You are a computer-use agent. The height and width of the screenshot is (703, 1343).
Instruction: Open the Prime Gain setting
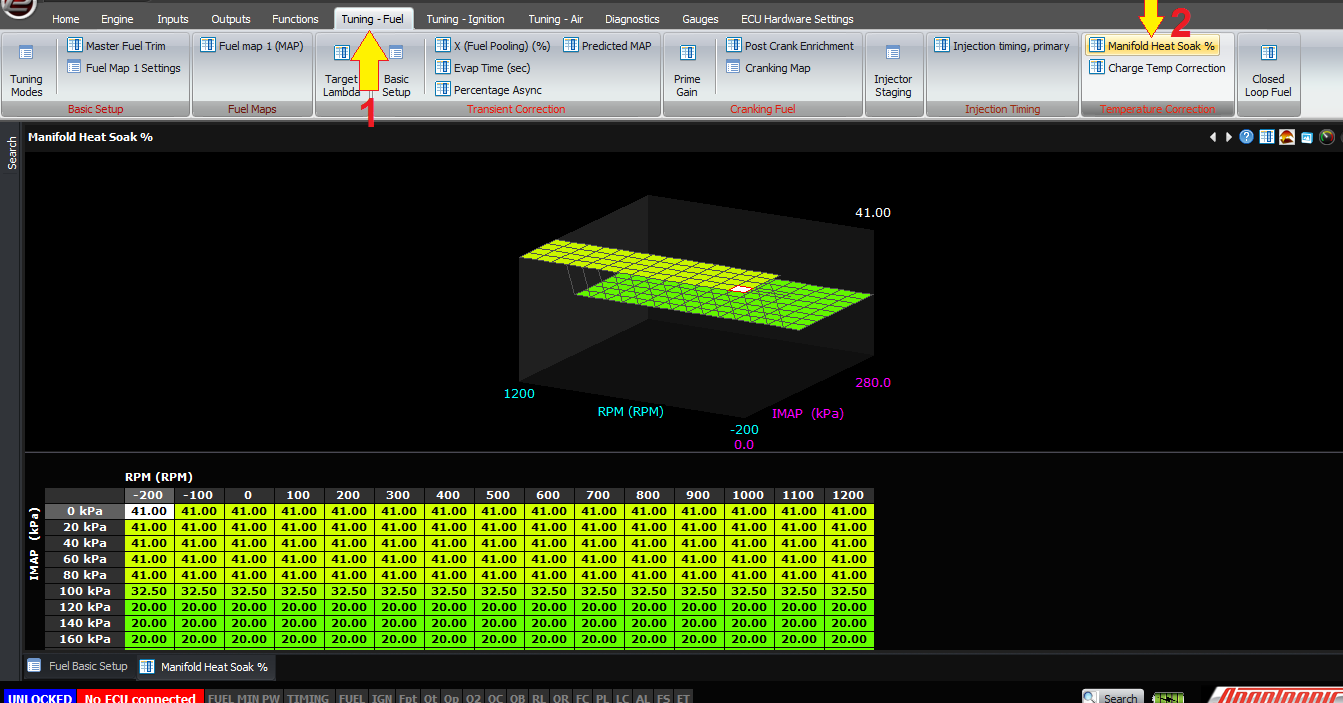click(x=687, y=69)
